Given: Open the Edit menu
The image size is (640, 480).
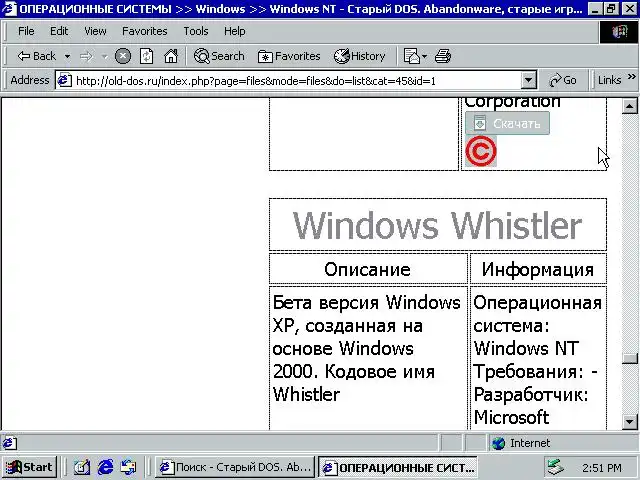Looking at the screenshot, I should click(59, 31).
